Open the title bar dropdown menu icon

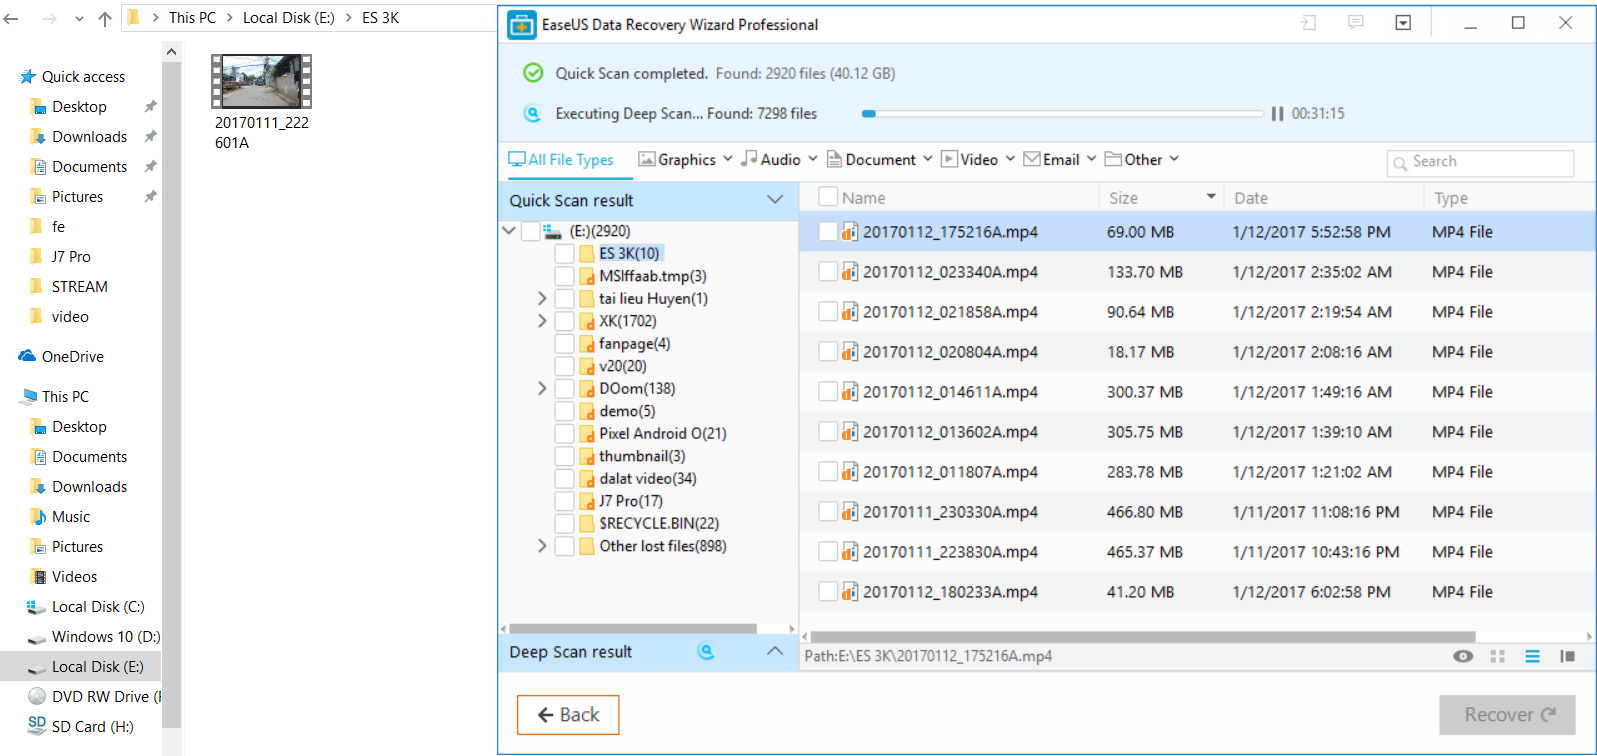click(x=1403, y=23)
